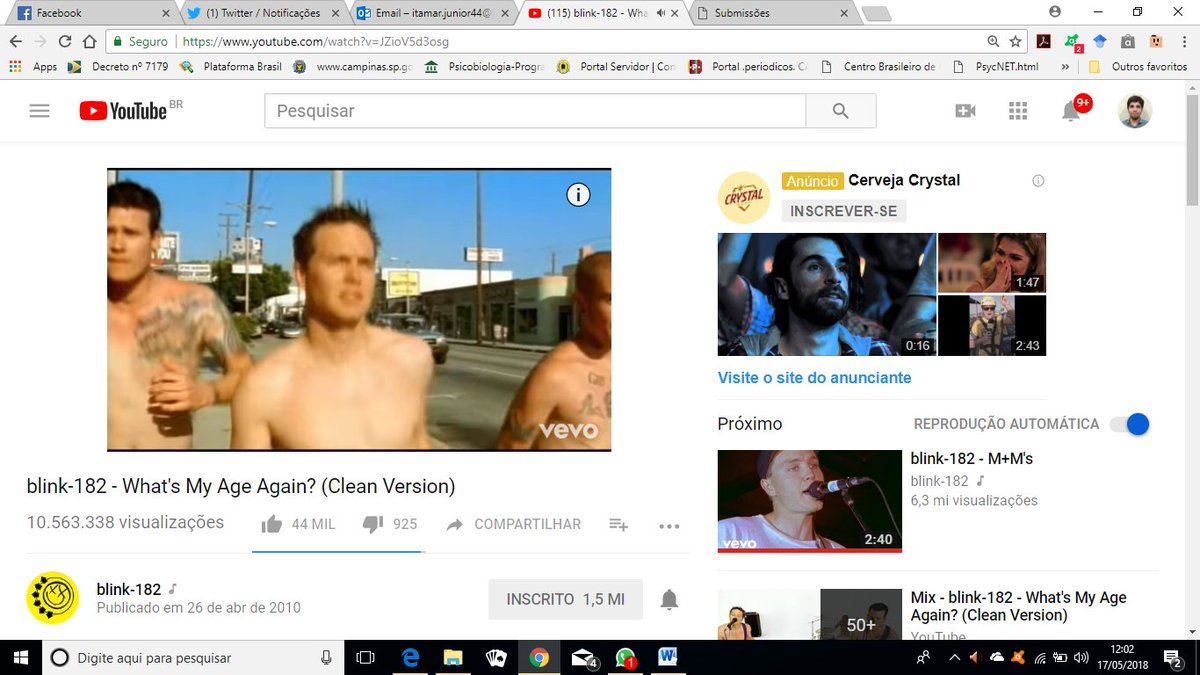Reload the current page
The height and width of the screenshot is (675, 1200).
click(x=65, y=42)
